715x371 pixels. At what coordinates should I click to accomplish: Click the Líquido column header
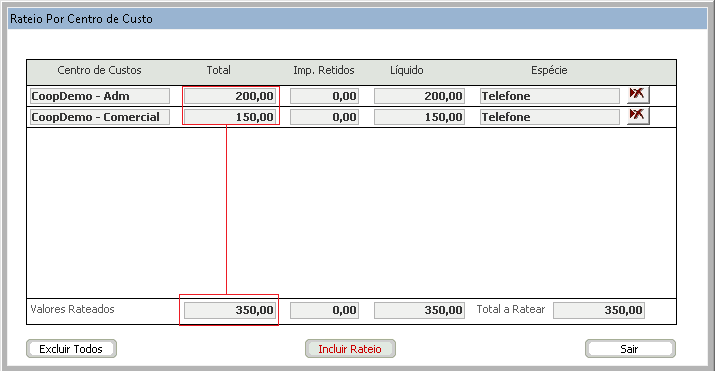point(407,70)
